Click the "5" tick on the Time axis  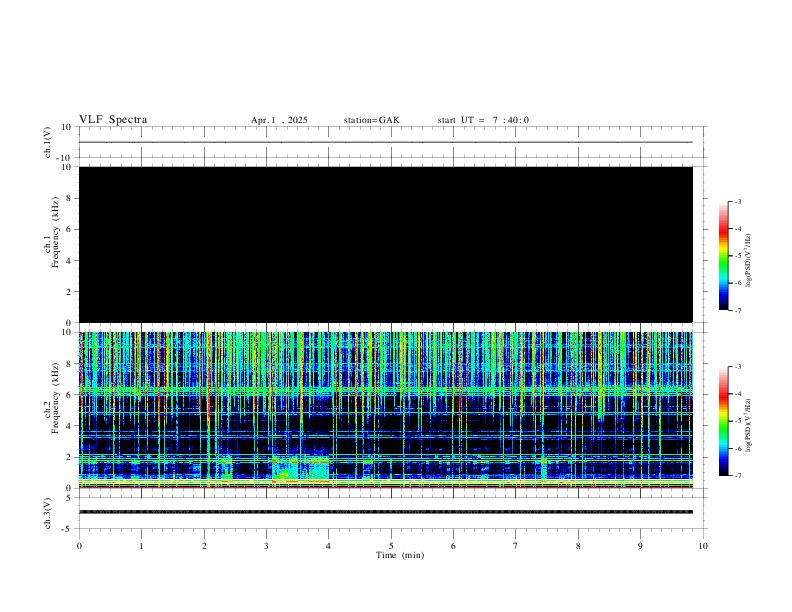tap(391, 546)
